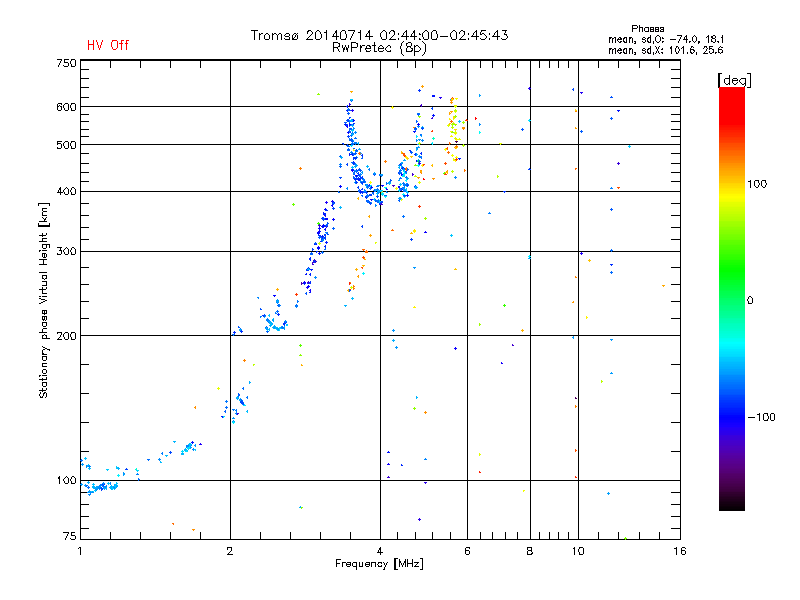Select the 'mean, sd,X: 101.6, 25.6' statistic

pyautogui.click(x=666, y=50)
